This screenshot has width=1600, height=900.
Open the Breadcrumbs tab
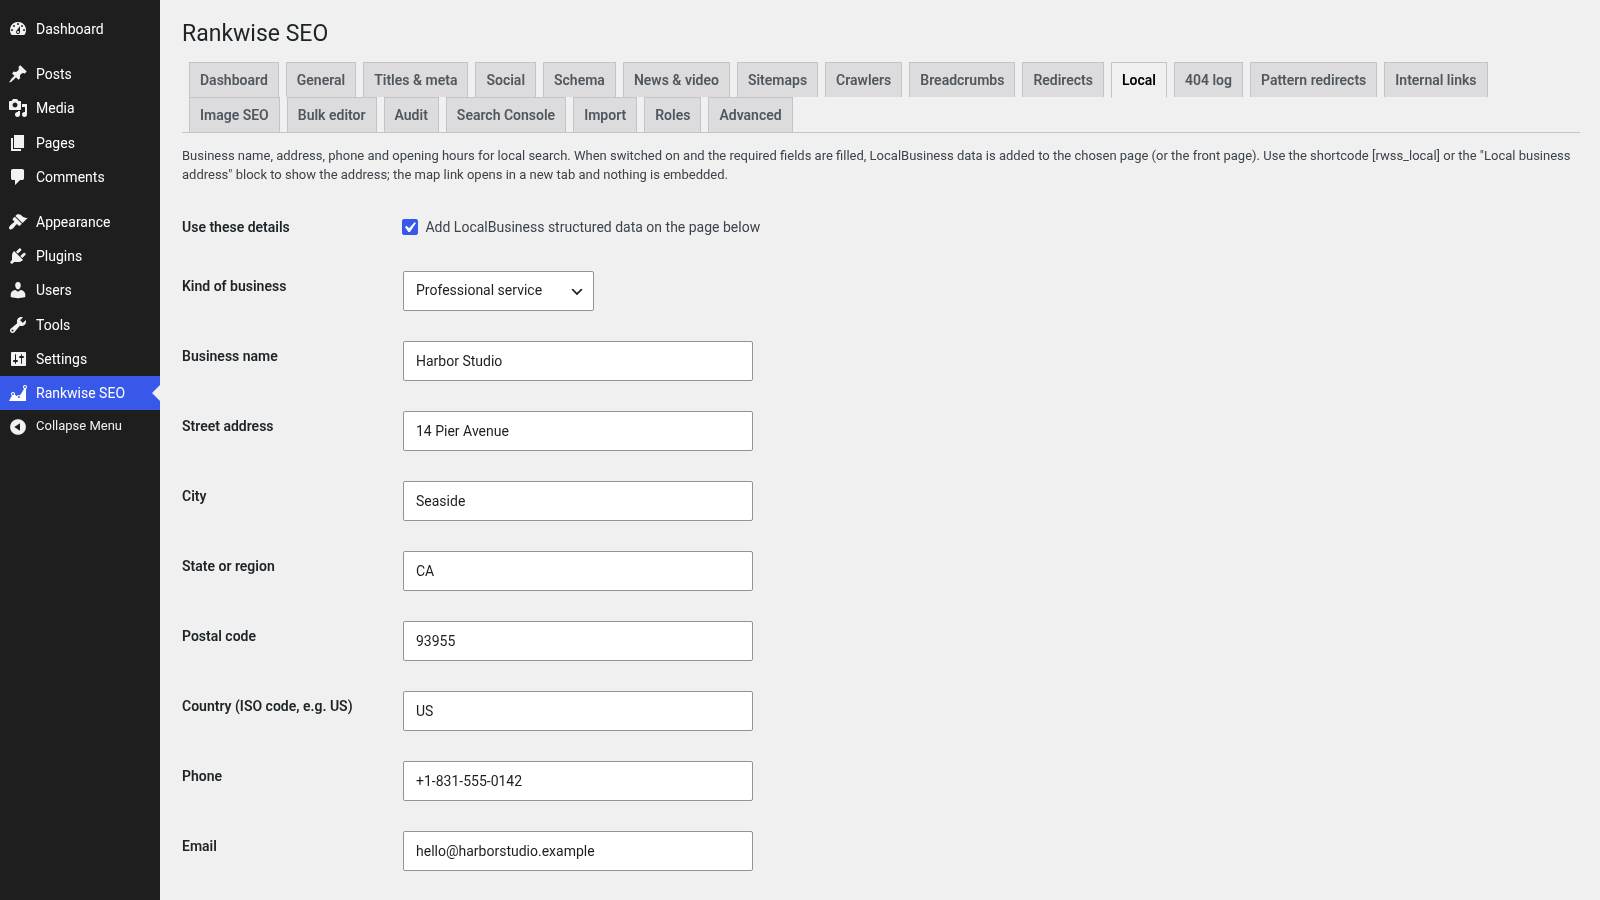point(962,80)
